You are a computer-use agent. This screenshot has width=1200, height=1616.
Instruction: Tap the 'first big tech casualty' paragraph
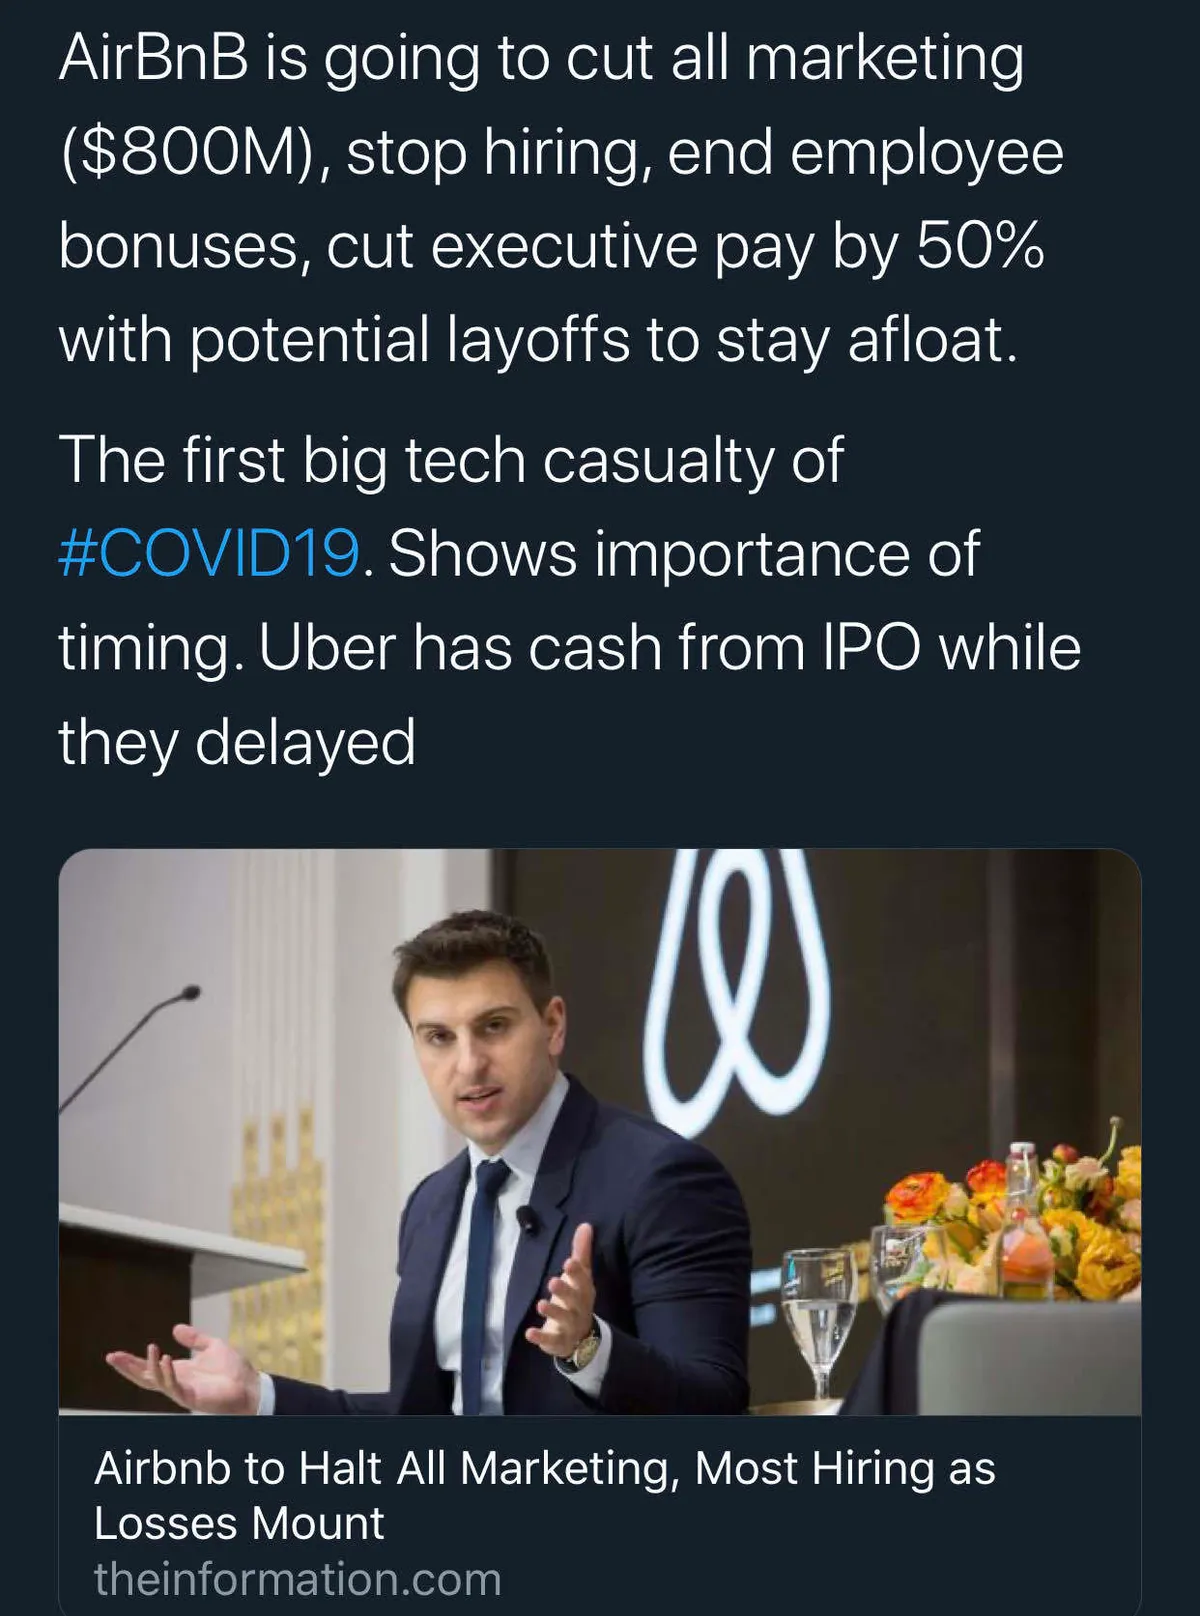click(570, 600)
